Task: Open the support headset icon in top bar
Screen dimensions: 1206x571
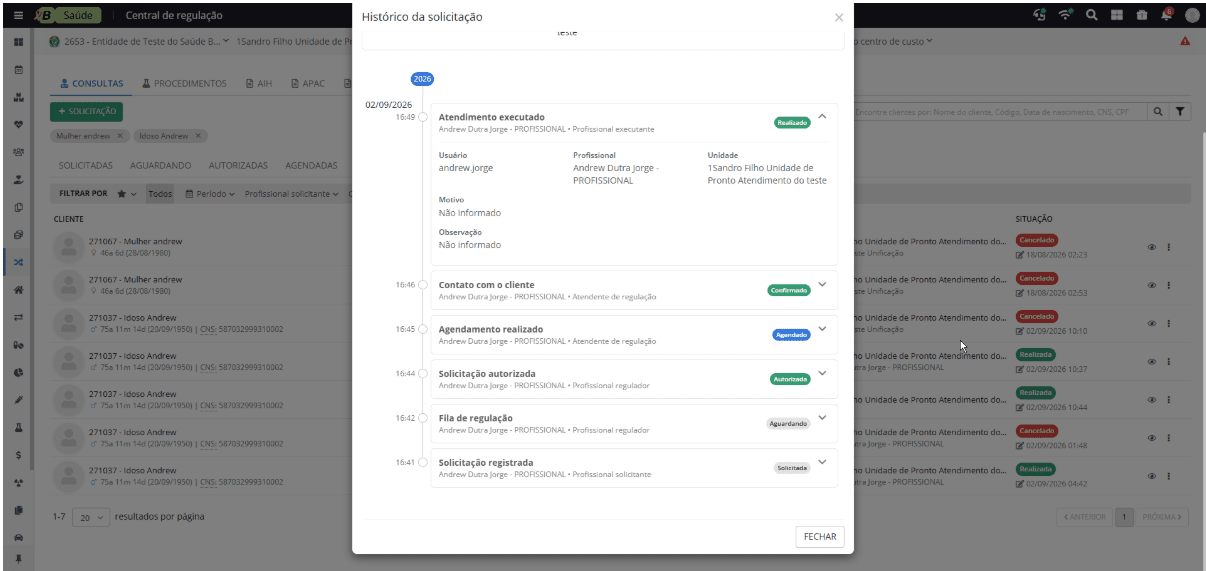Action: click(x=1040, y=15)
